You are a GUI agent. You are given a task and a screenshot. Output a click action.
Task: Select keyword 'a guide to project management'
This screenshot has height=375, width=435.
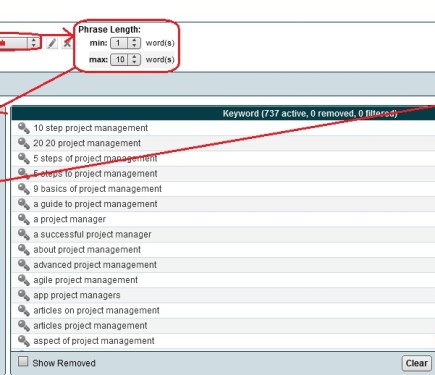coord(95,204)
